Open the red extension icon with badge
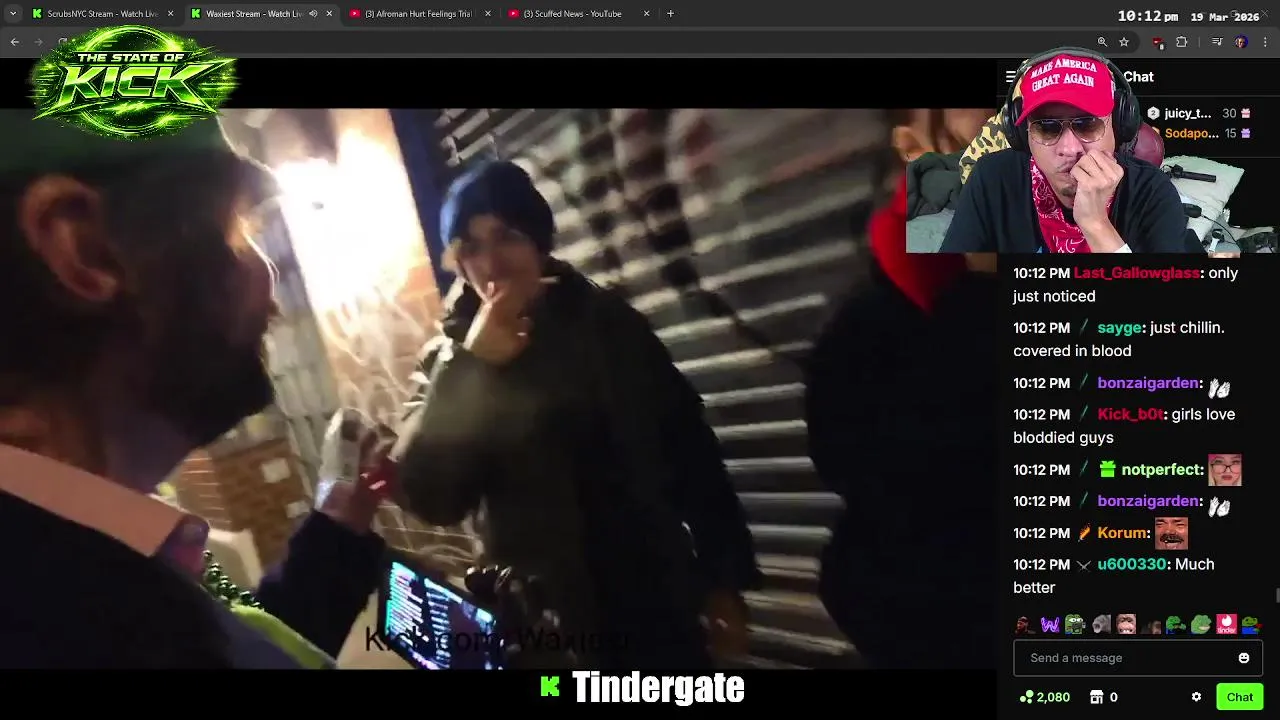The image size is (1280, 720). pos(1158,42)
